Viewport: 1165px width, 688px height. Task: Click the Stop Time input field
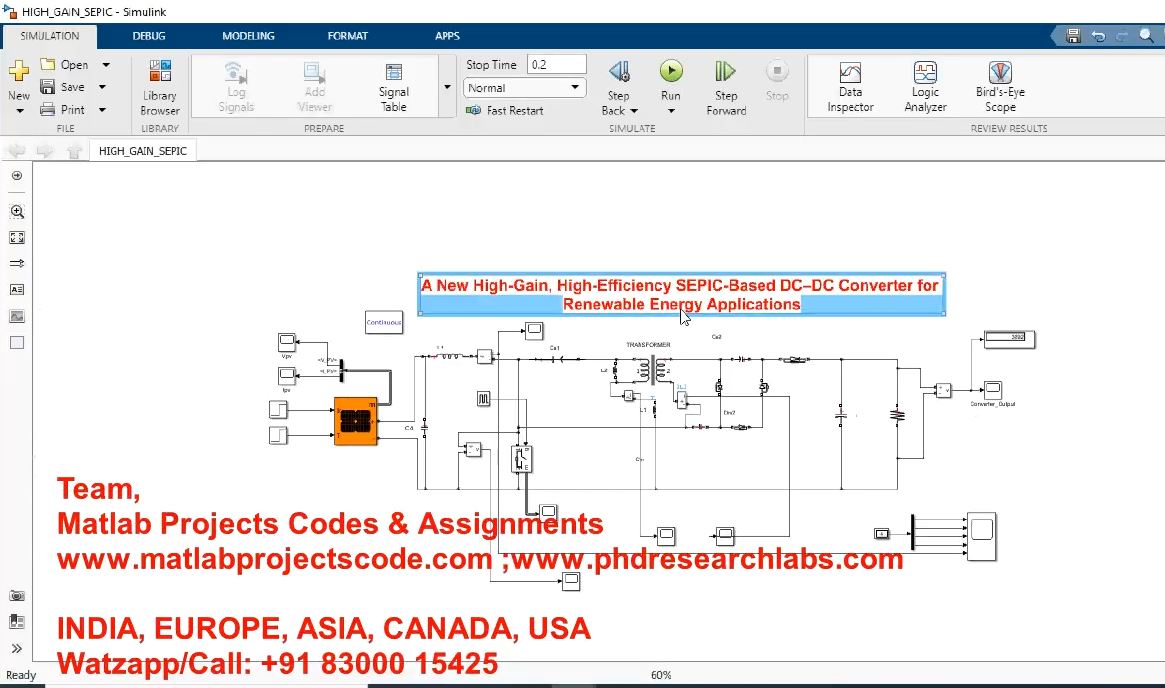pyautogui.click(x=556, y=65)
